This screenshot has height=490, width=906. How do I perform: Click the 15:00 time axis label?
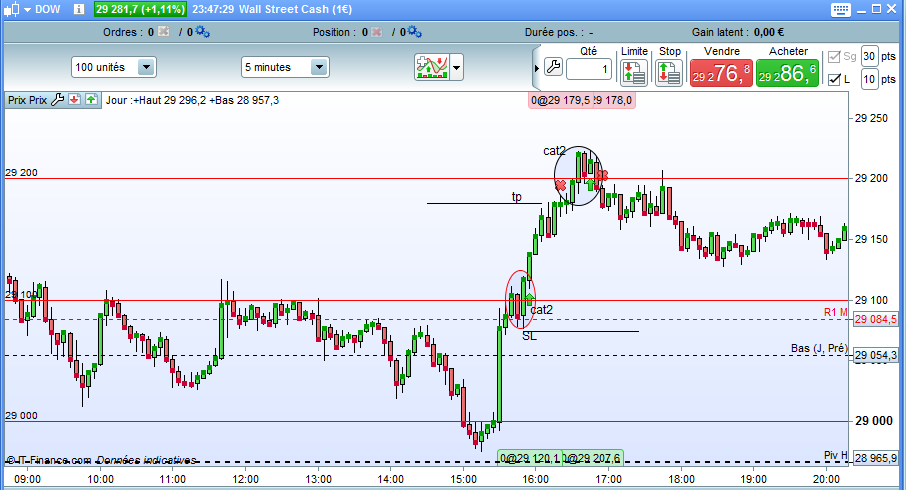pyautogui.click(x=463, y=479)
